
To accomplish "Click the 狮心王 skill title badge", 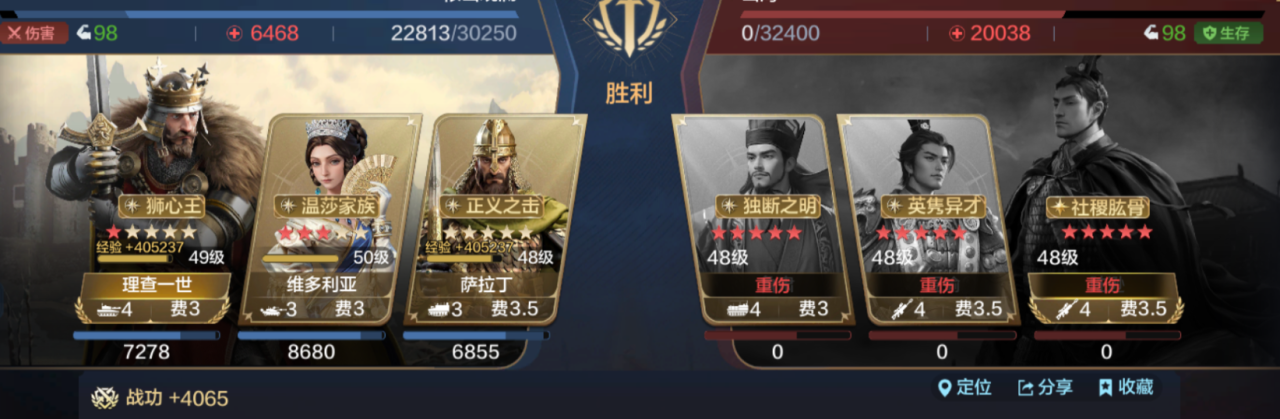I will click(x=162, y=207).
